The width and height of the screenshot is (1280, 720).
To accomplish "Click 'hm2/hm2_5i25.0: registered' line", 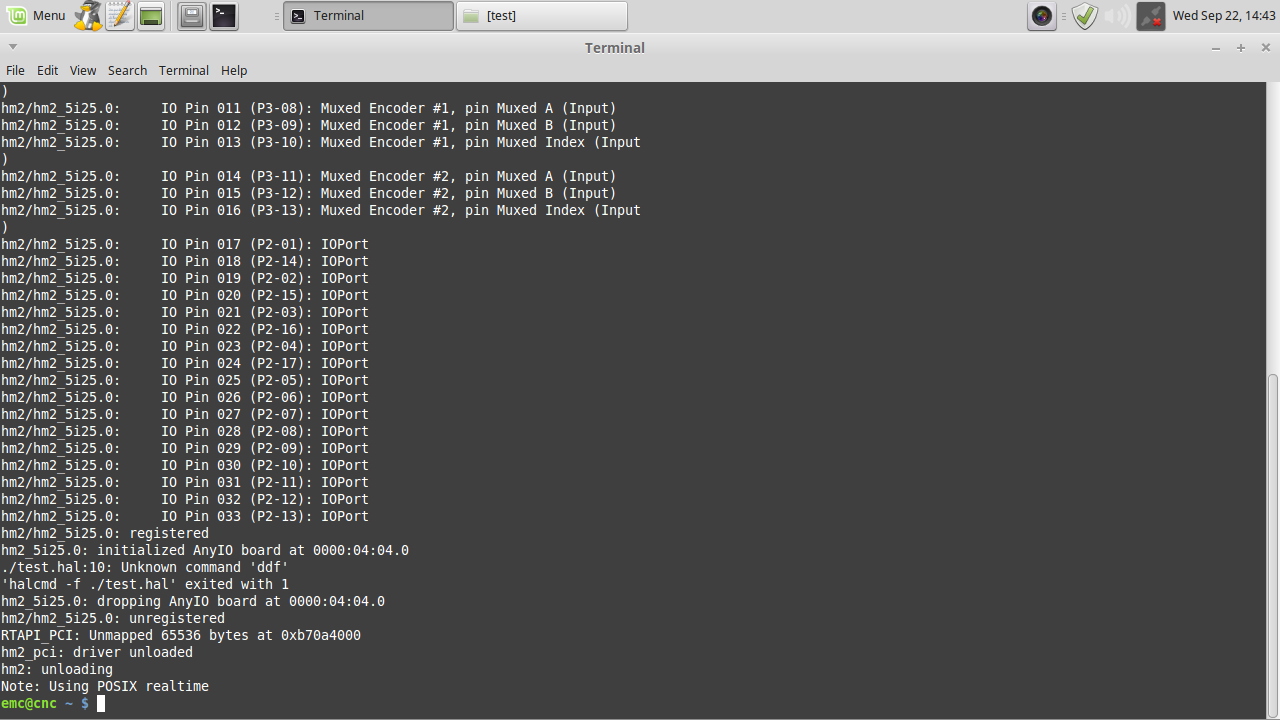I will click(105, 533).
